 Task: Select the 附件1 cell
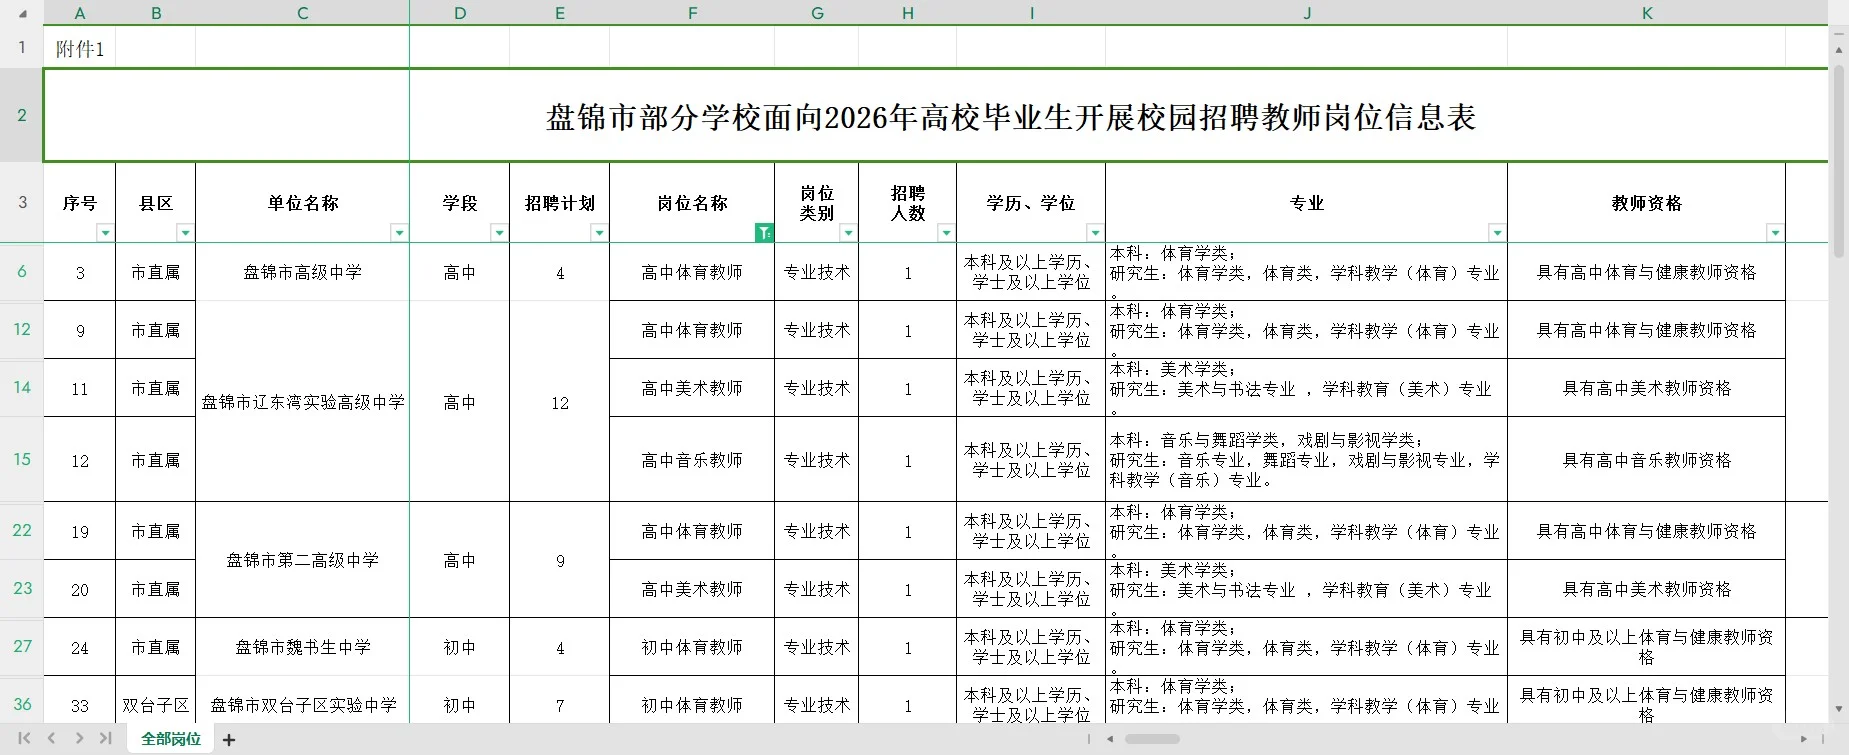(x=80, y=48)
